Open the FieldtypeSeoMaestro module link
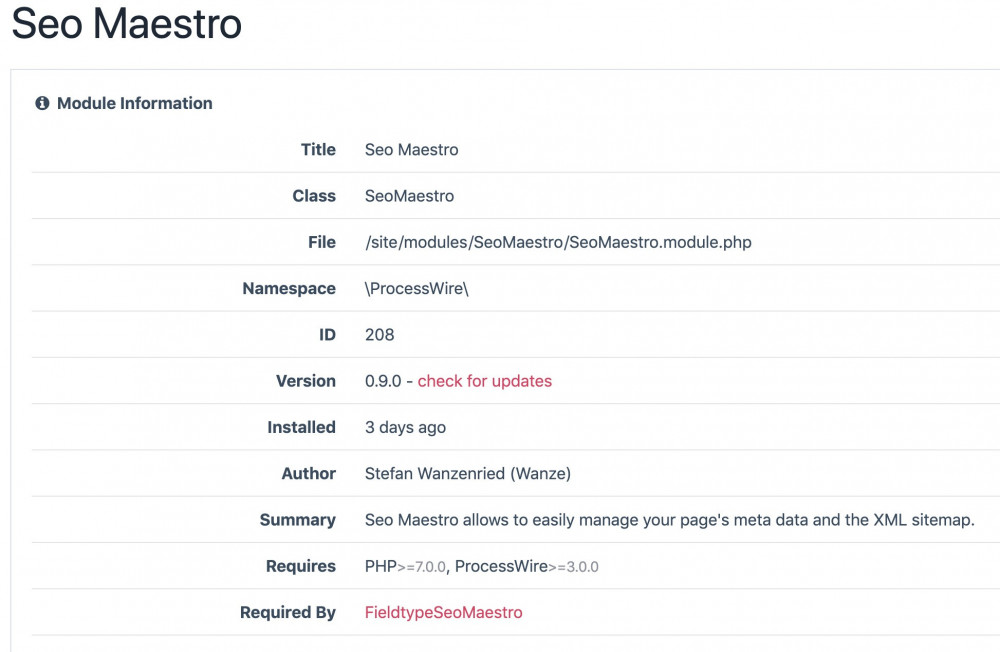 pyautogui.click(x=443, y=612)
